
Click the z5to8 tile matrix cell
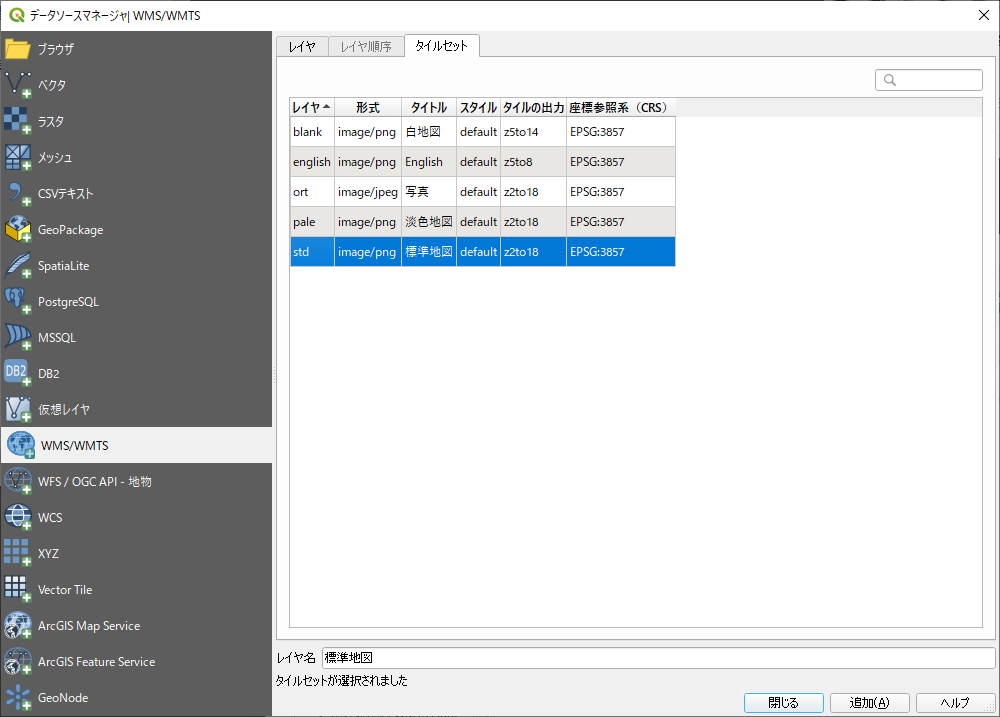coord(533,161)
